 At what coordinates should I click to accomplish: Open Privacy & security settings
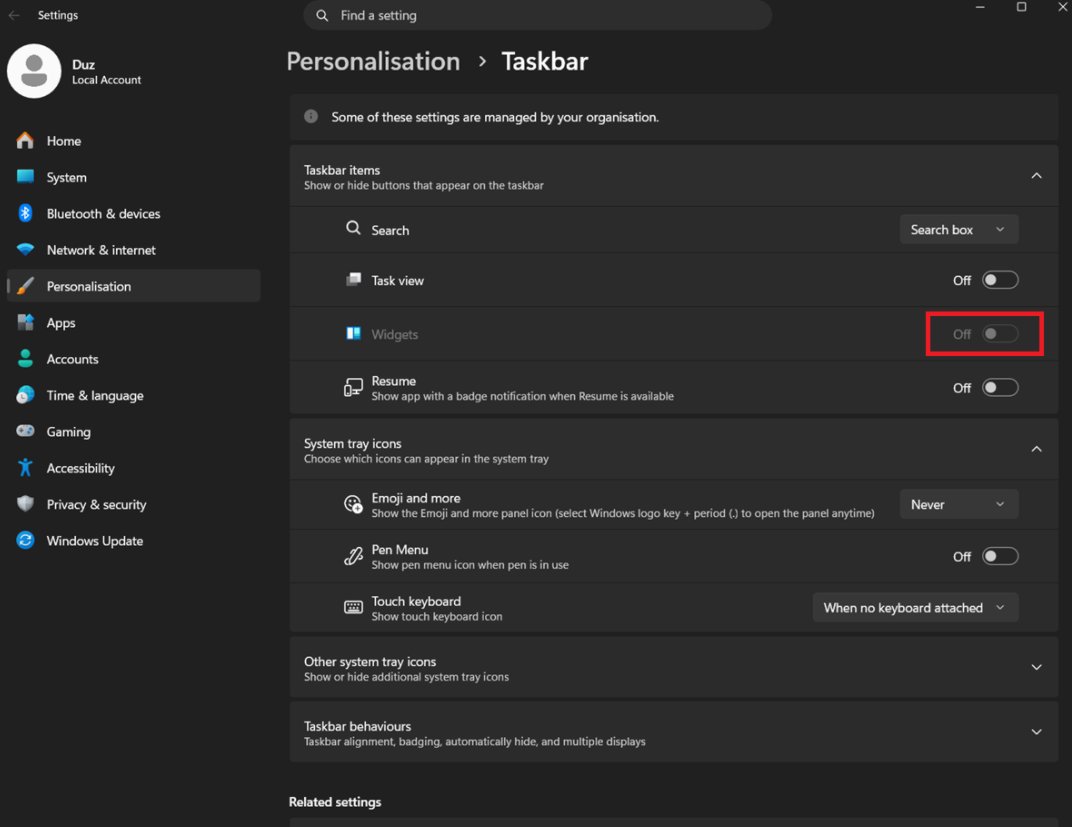coord(133,504)
